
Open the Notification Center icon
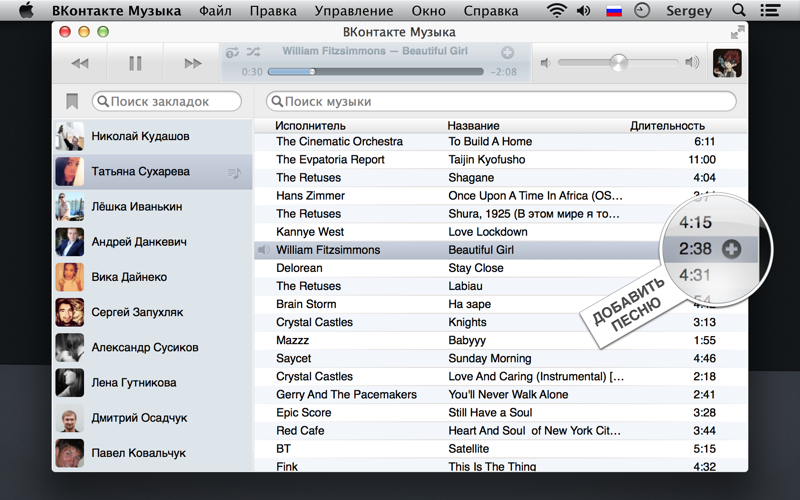click(x=770, y=10)
